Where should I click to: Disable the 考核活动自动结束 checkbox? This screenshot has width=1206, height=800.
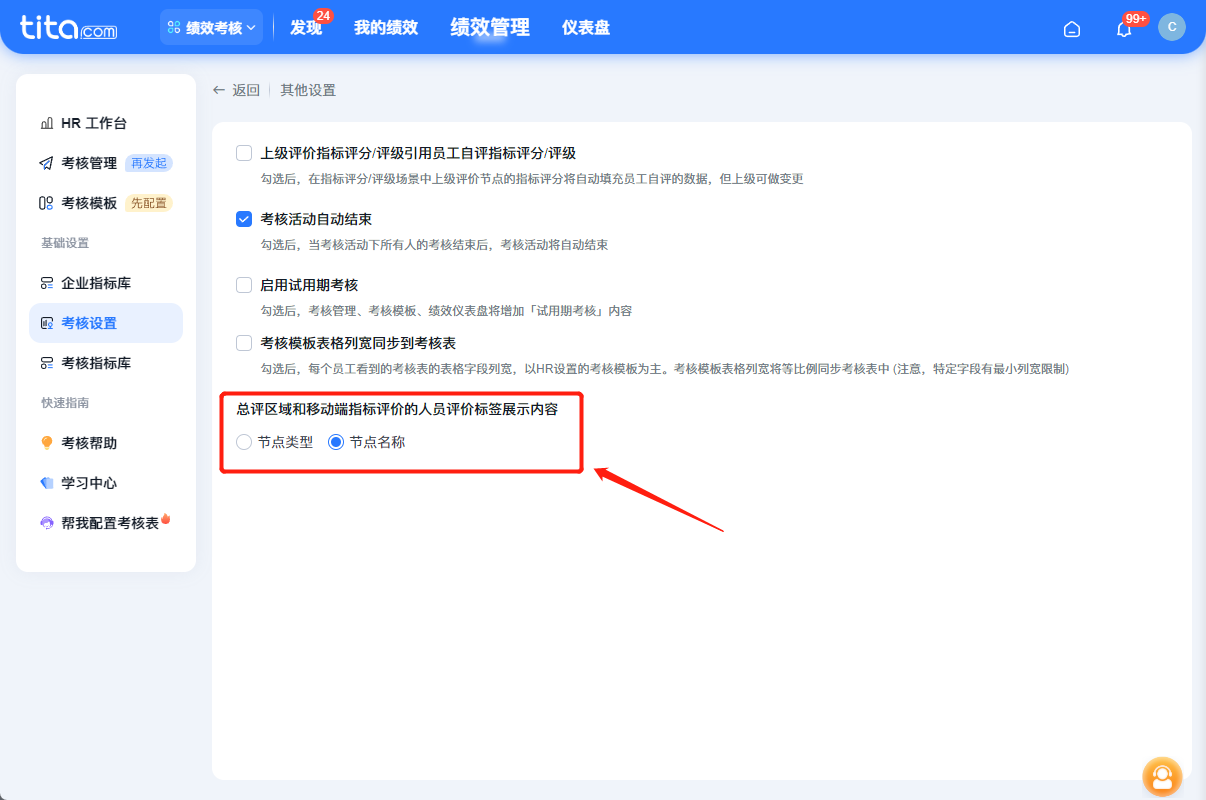[x=243, y=220]
